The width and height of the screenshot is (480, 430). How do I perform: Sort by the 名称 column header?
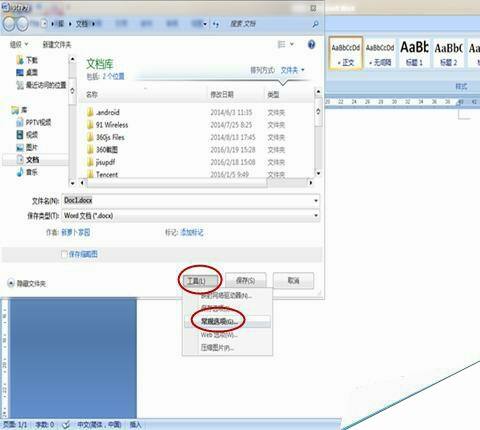92,94
